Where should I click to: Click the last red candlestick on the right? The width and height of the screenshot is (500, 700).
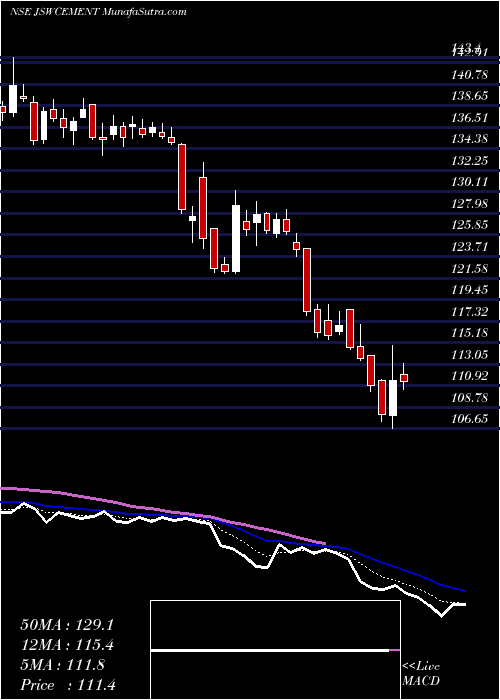point(404,377)
